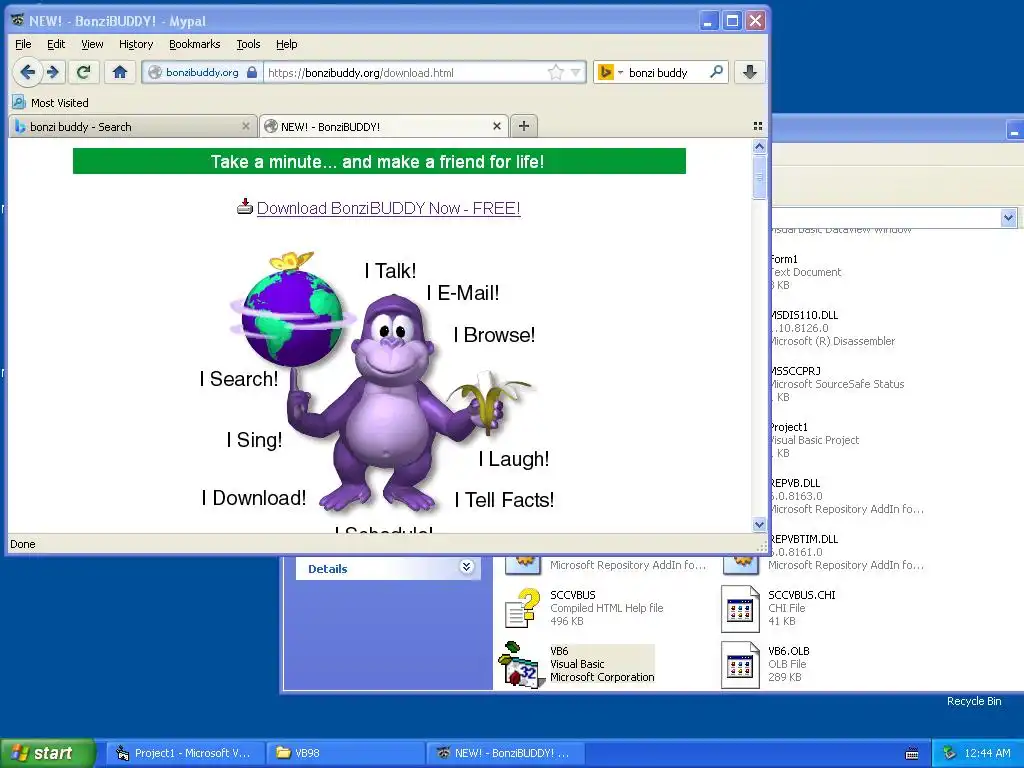Click the purple gorilla BonziBuddy image

(x=391, y=405)
